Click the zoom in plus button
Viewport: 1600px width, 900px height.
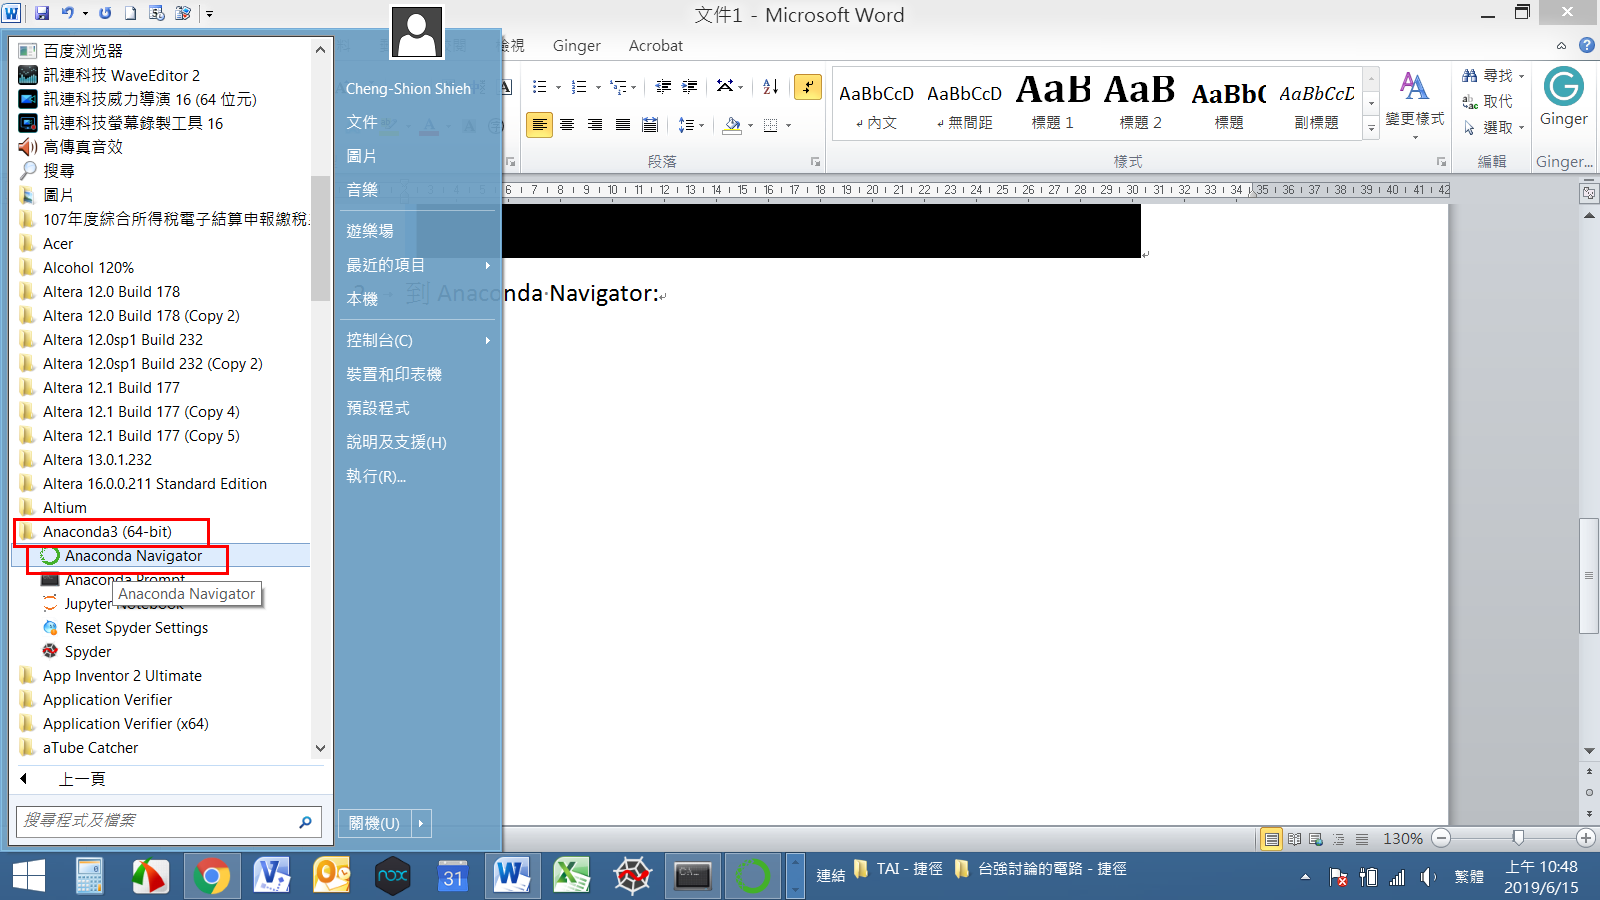[1585, 838]
